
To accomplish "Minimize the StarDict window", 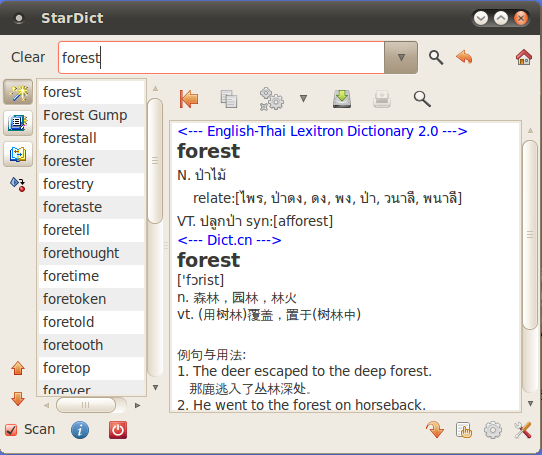I will [481, 18].
